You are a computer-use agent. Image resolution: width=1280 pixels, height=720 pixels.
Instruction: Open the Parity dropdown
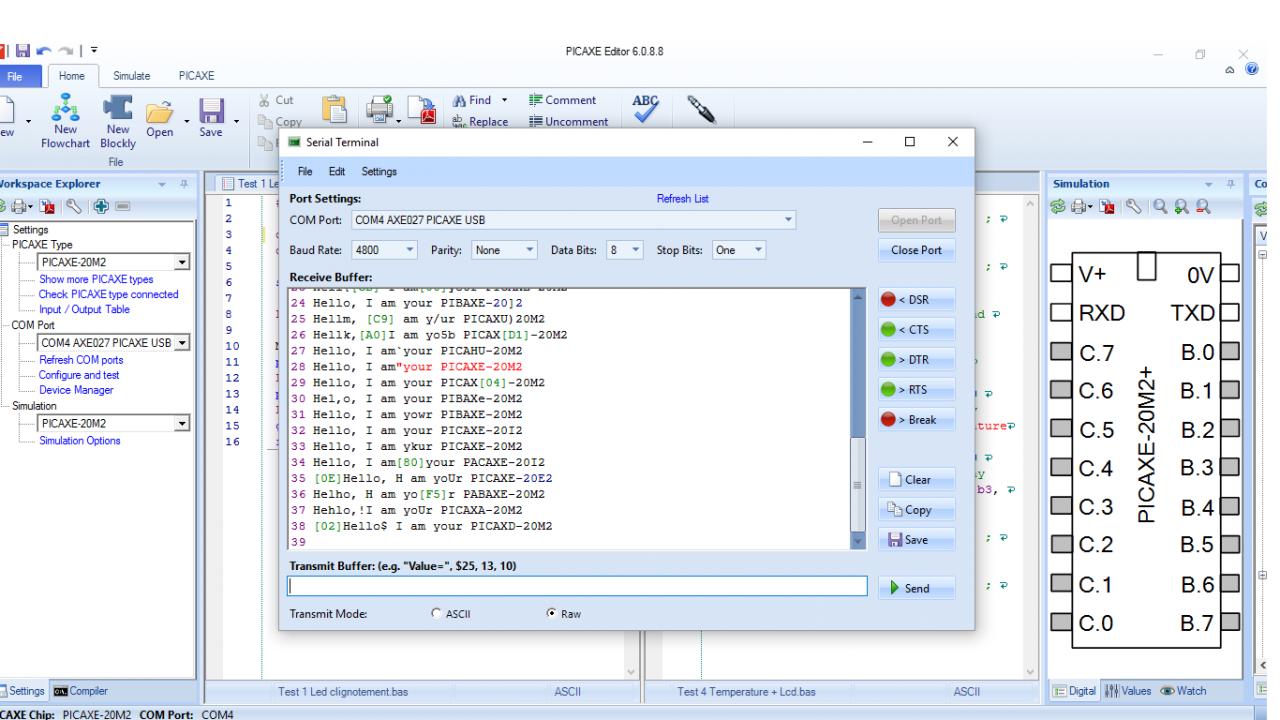coord(531,249)
